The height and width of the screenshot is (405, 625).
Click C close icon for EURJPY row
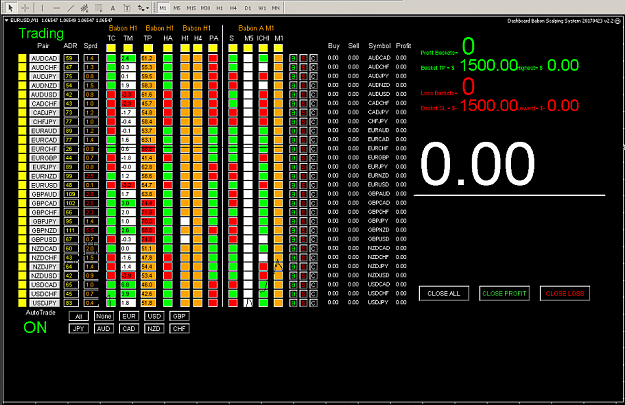[x=314, y=167]
